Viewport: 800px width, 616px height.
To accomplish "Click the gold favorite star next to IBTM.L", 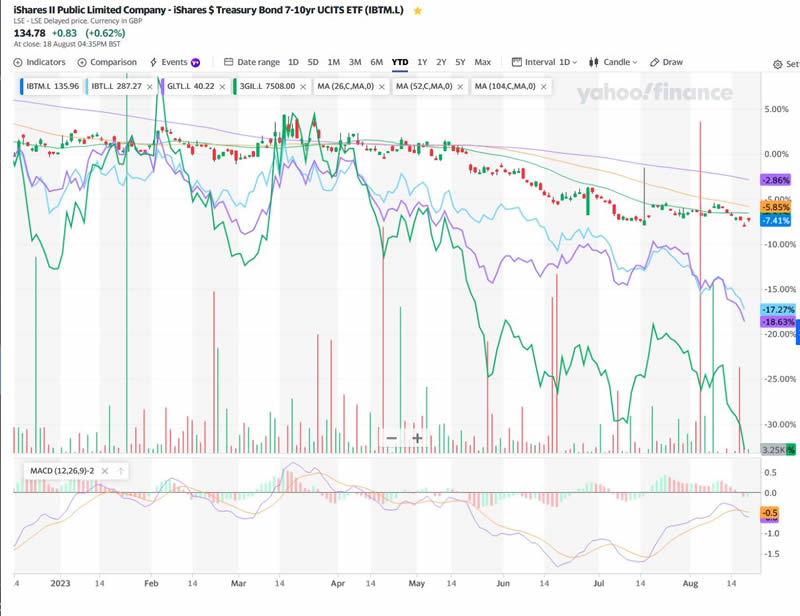I will coord(417,11).
